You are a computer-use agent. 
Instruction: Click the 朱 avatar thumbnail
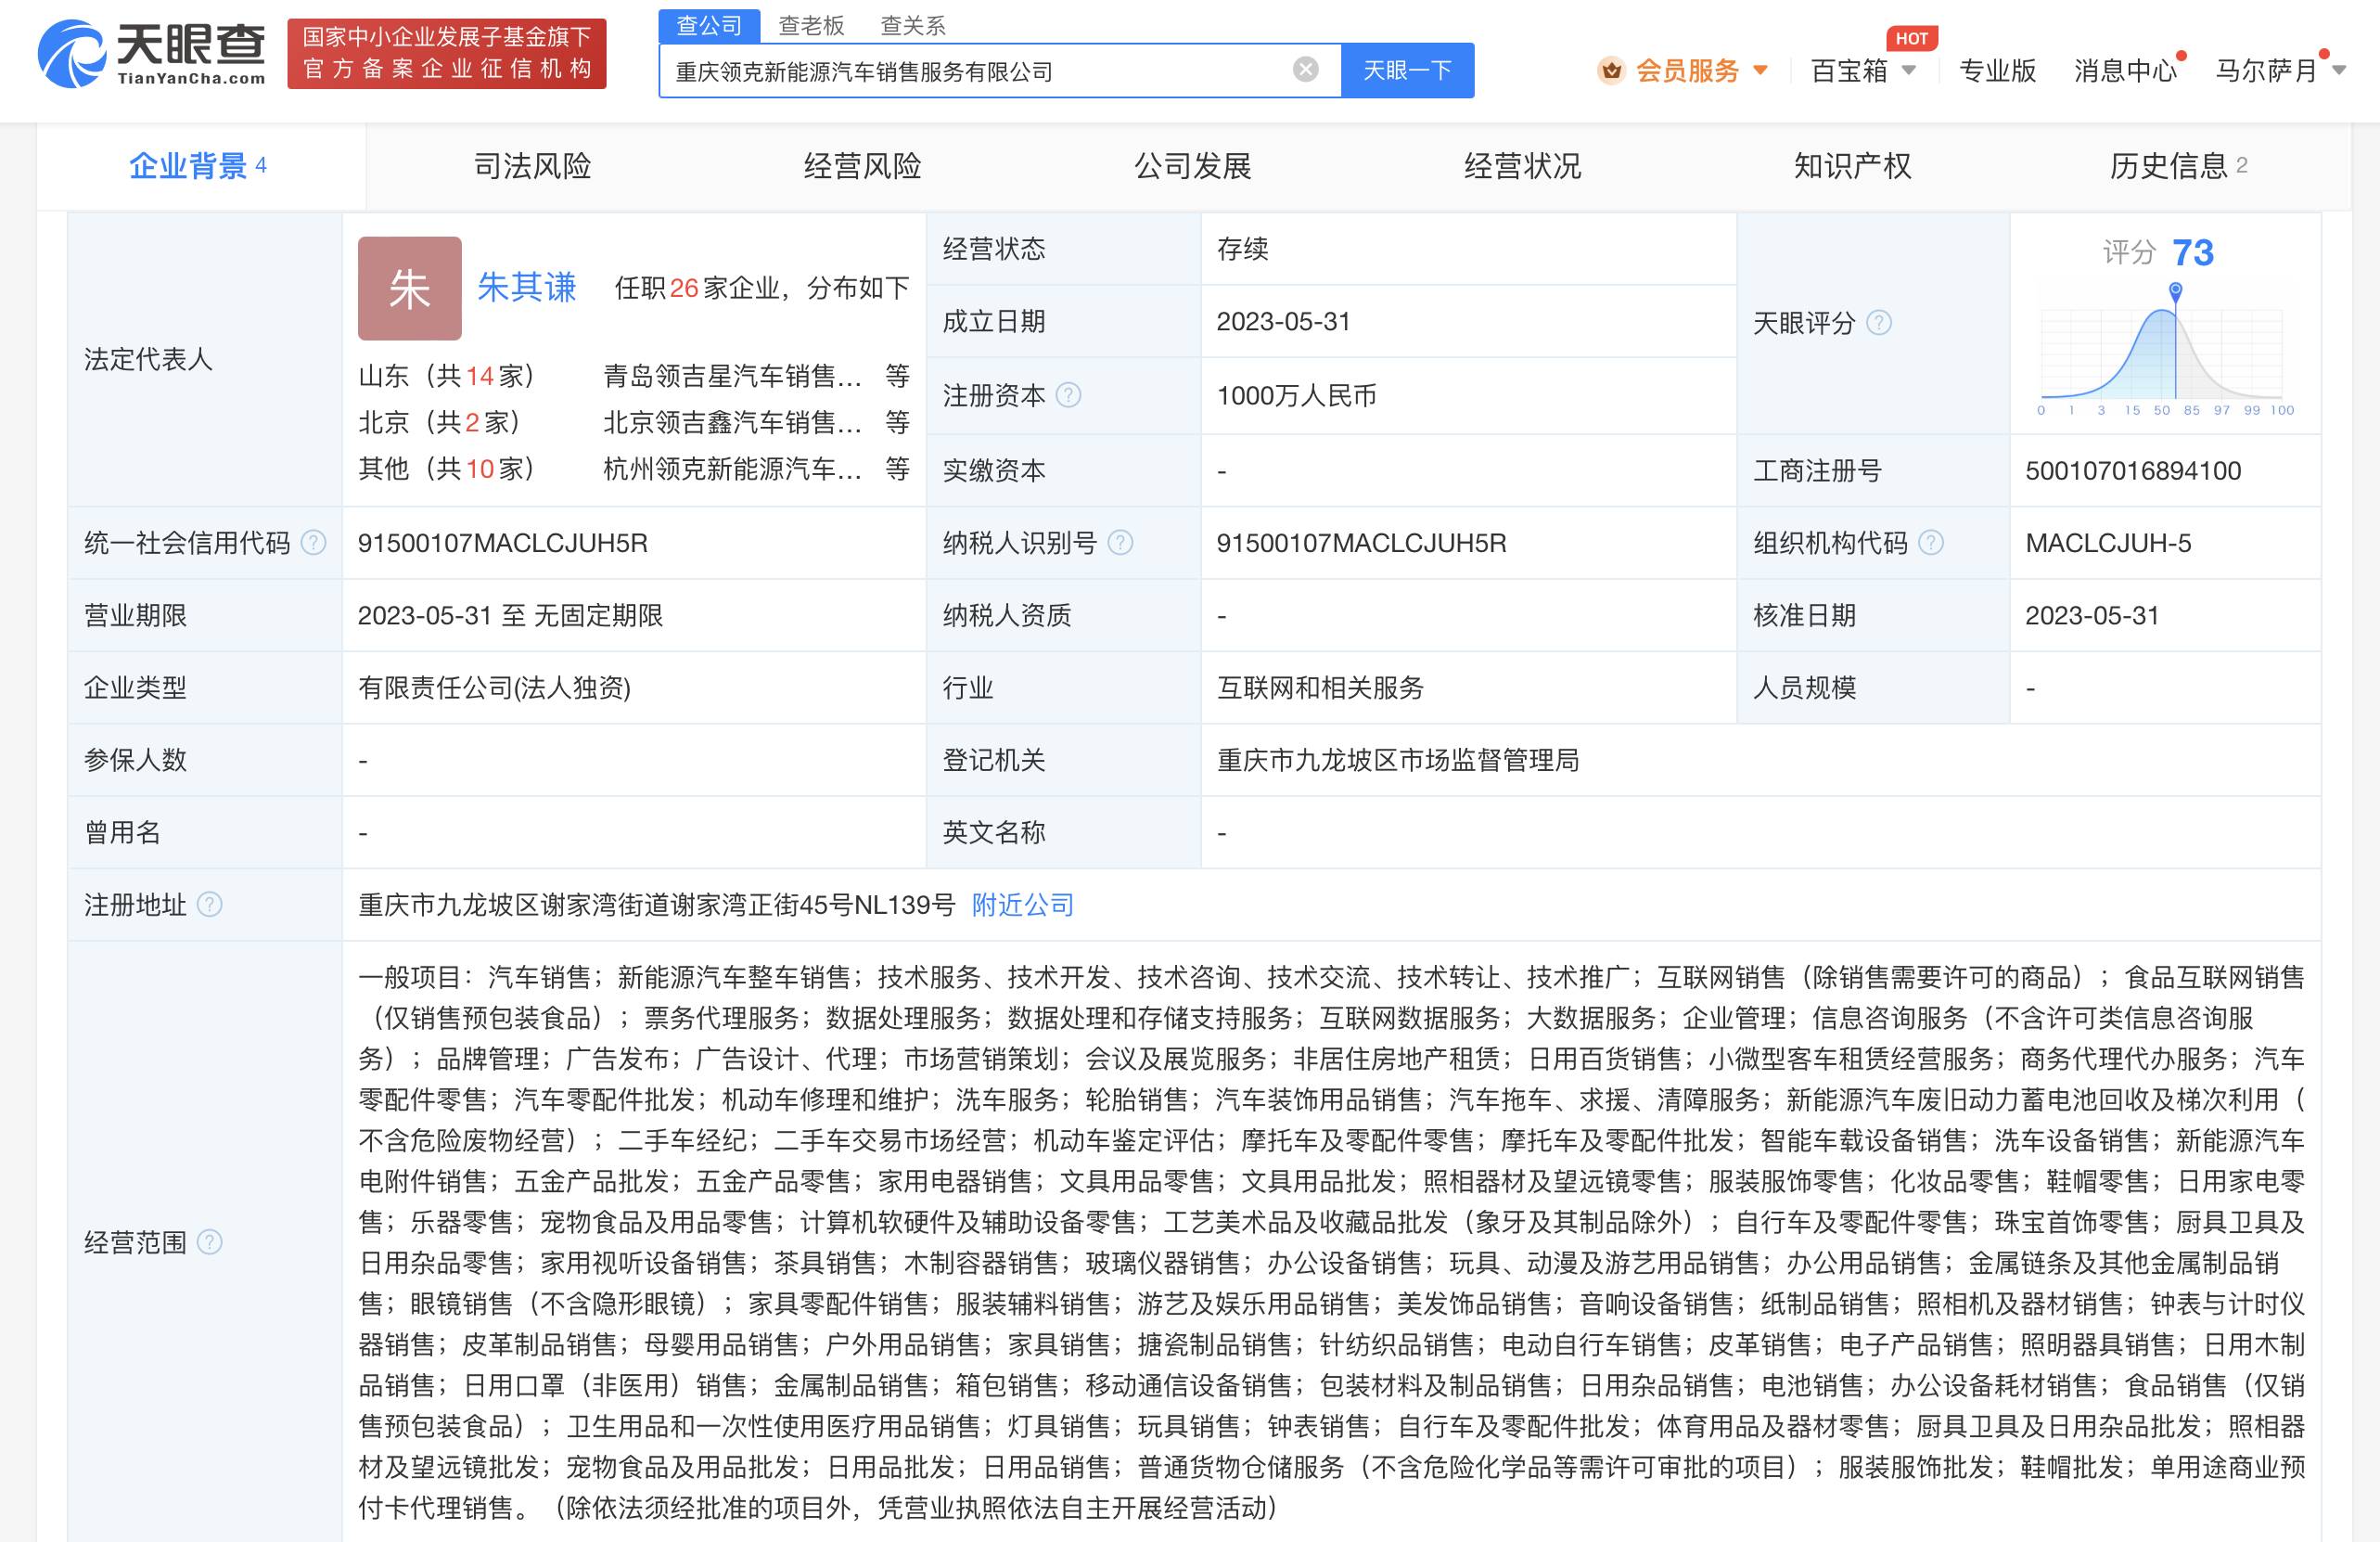(x=409, y=288)
